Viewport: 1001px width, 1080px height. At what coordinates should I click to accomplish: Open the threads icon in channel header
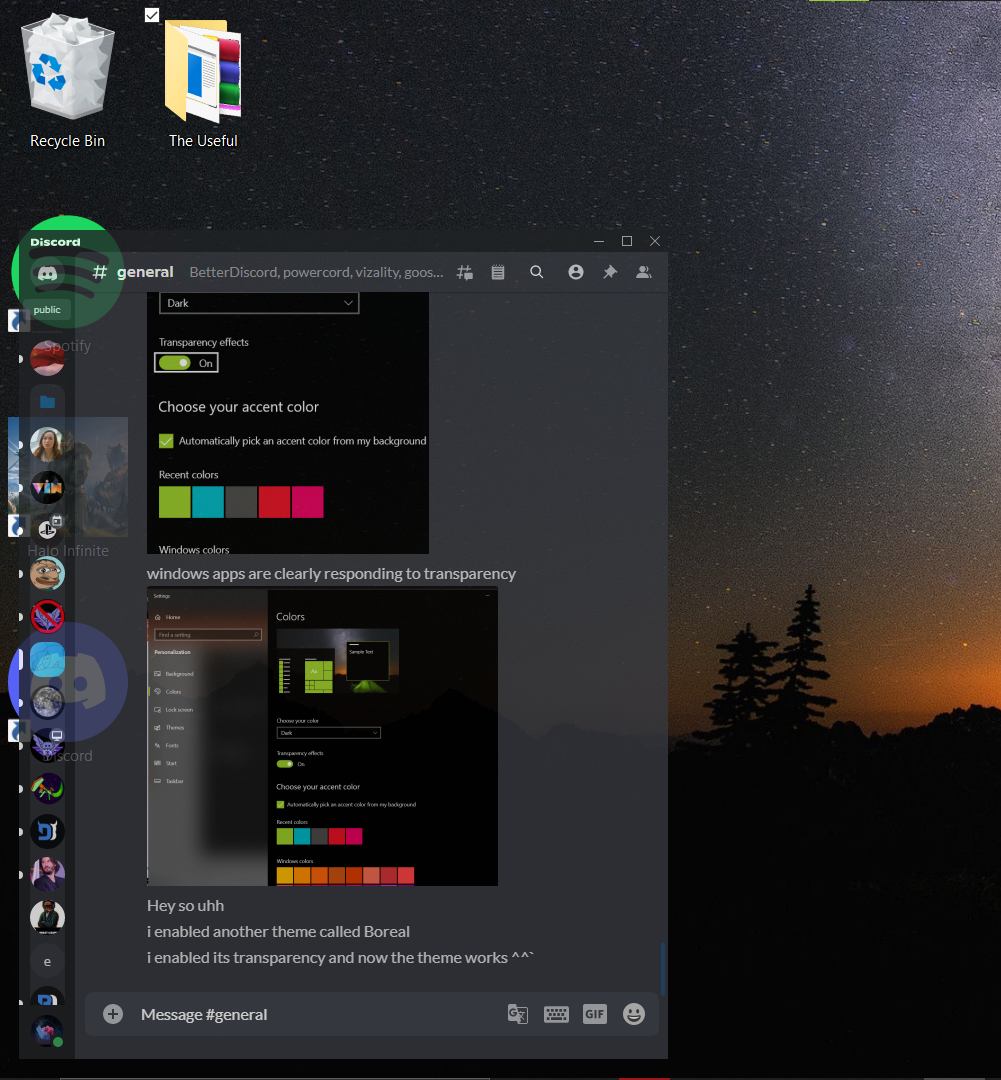[x=464, y=271]
